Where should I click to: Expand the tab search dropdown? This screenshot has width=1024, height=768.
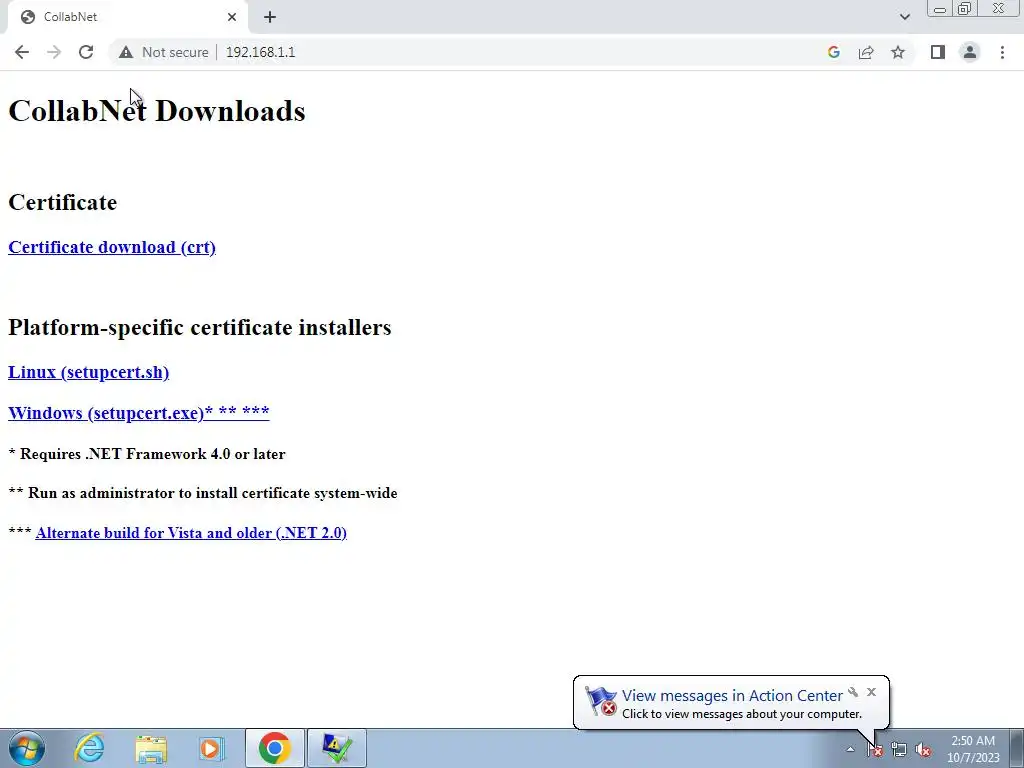click(x=904, y=17)
